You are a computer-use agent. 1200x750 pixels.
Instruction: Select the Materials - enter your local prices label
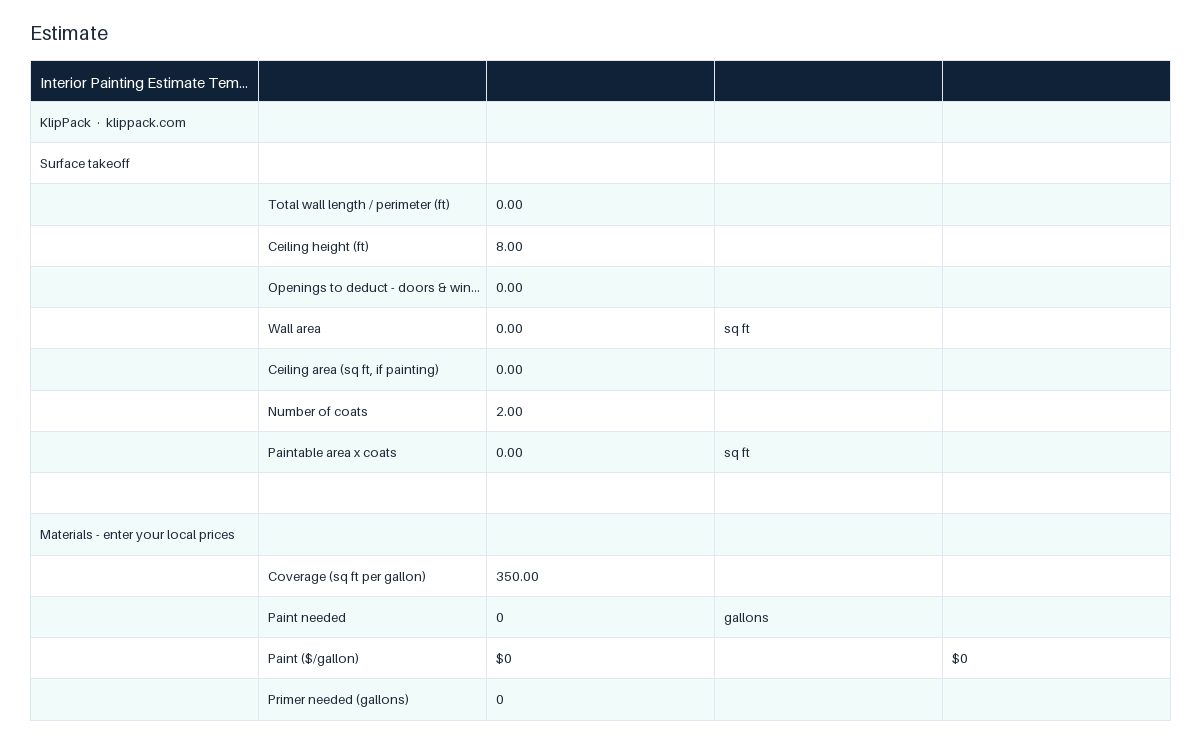click(137, 534)
